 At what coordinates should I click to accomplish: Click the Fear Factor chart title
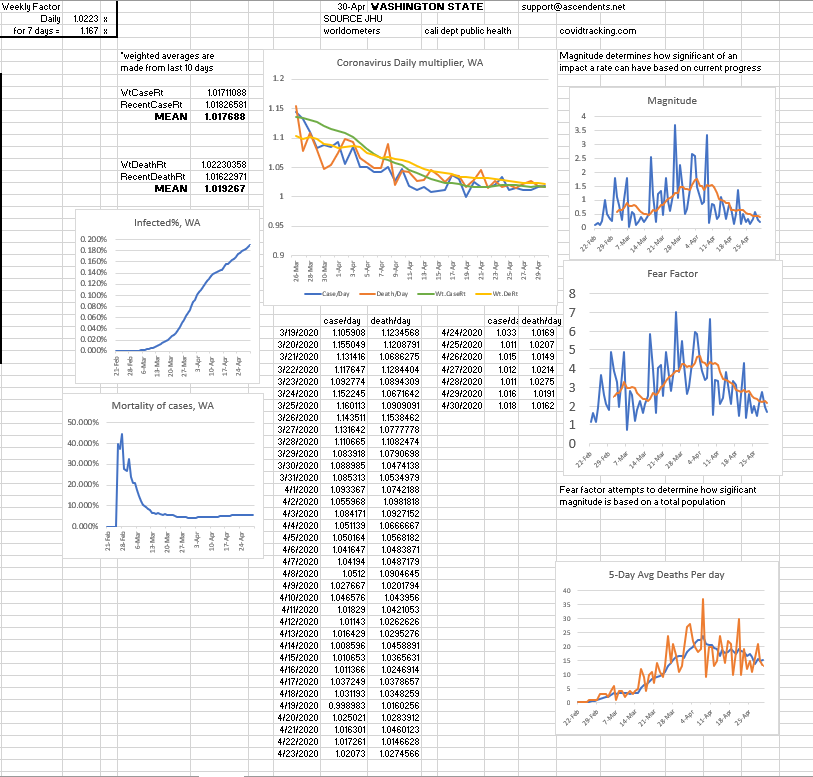point(672,273)
